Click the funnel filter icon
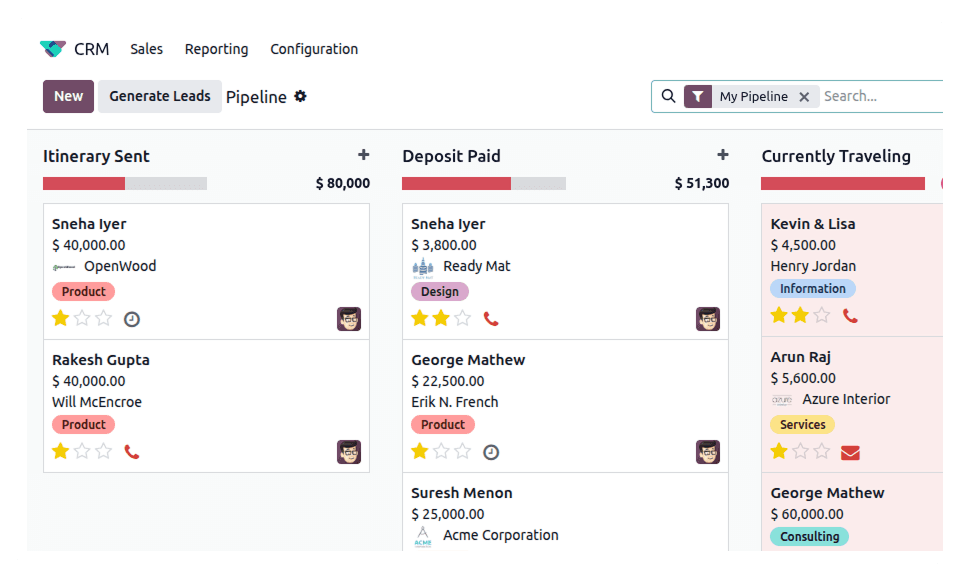The width and height of the screenshot is (963, 583). [x=698, y=96]
